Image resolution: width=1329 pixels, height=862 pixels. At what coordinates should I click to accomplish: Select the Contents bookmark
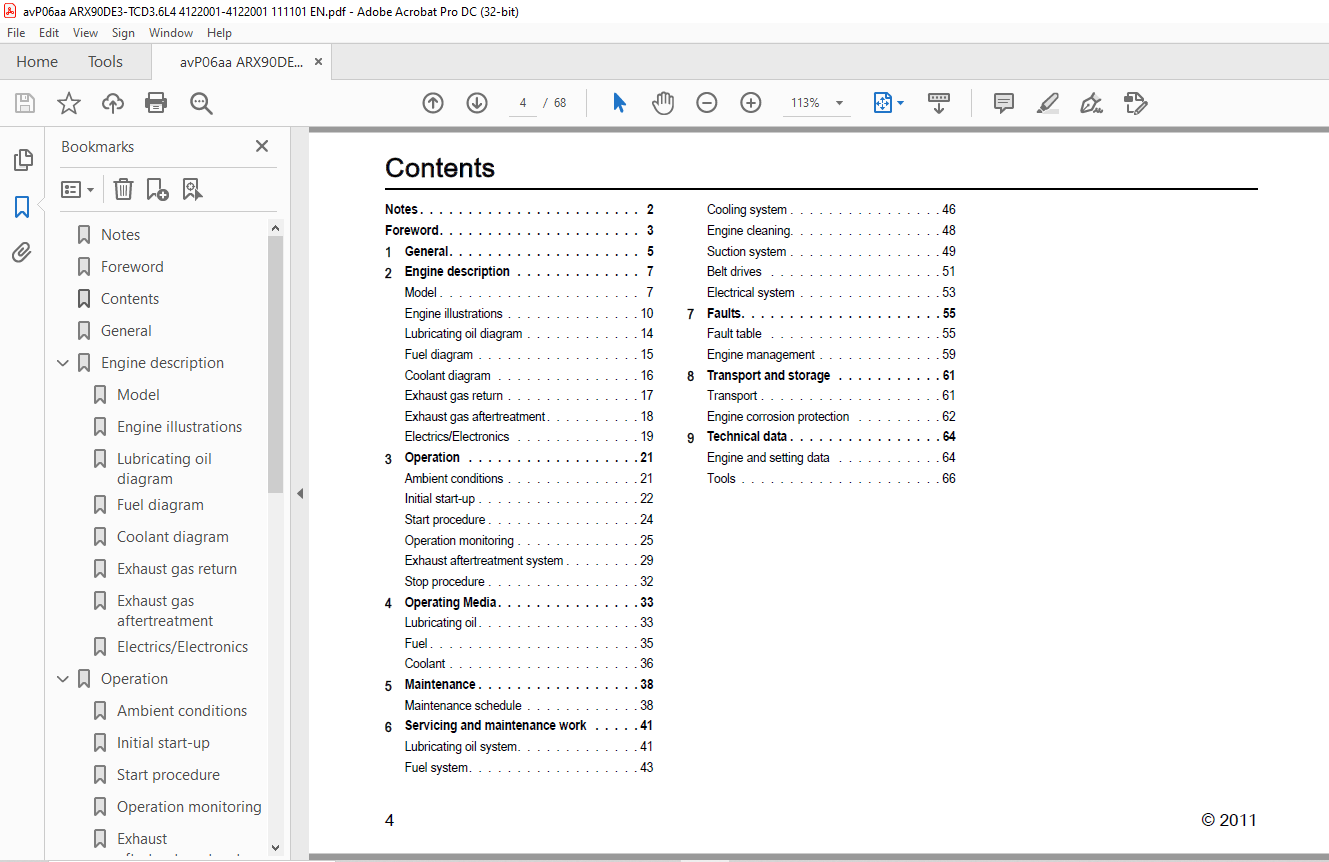(x=130, y=299)
